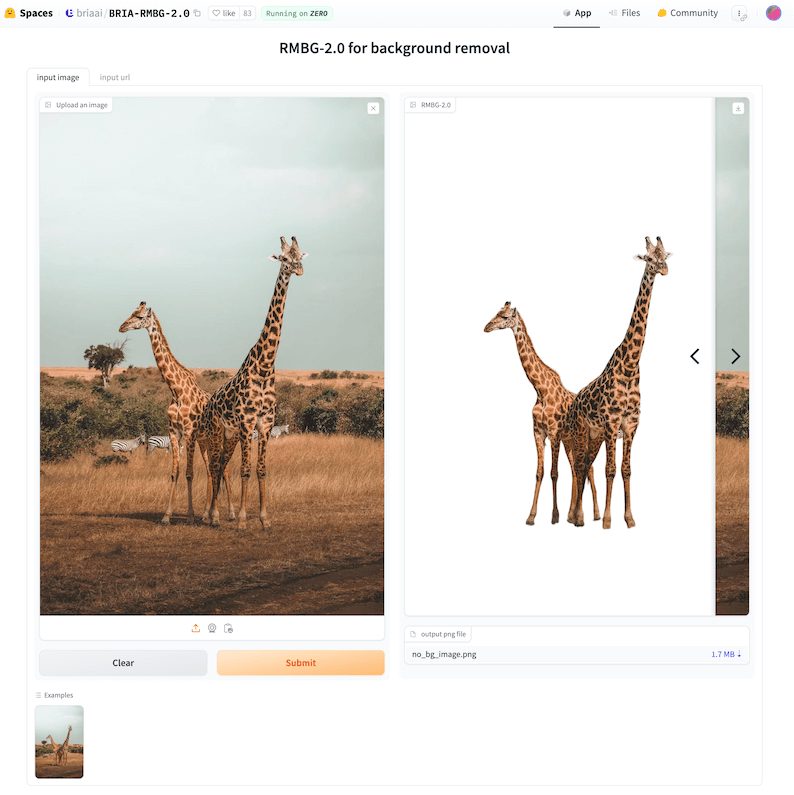
Task: Click the Spaces text link
Action: [x=36, y=13]
